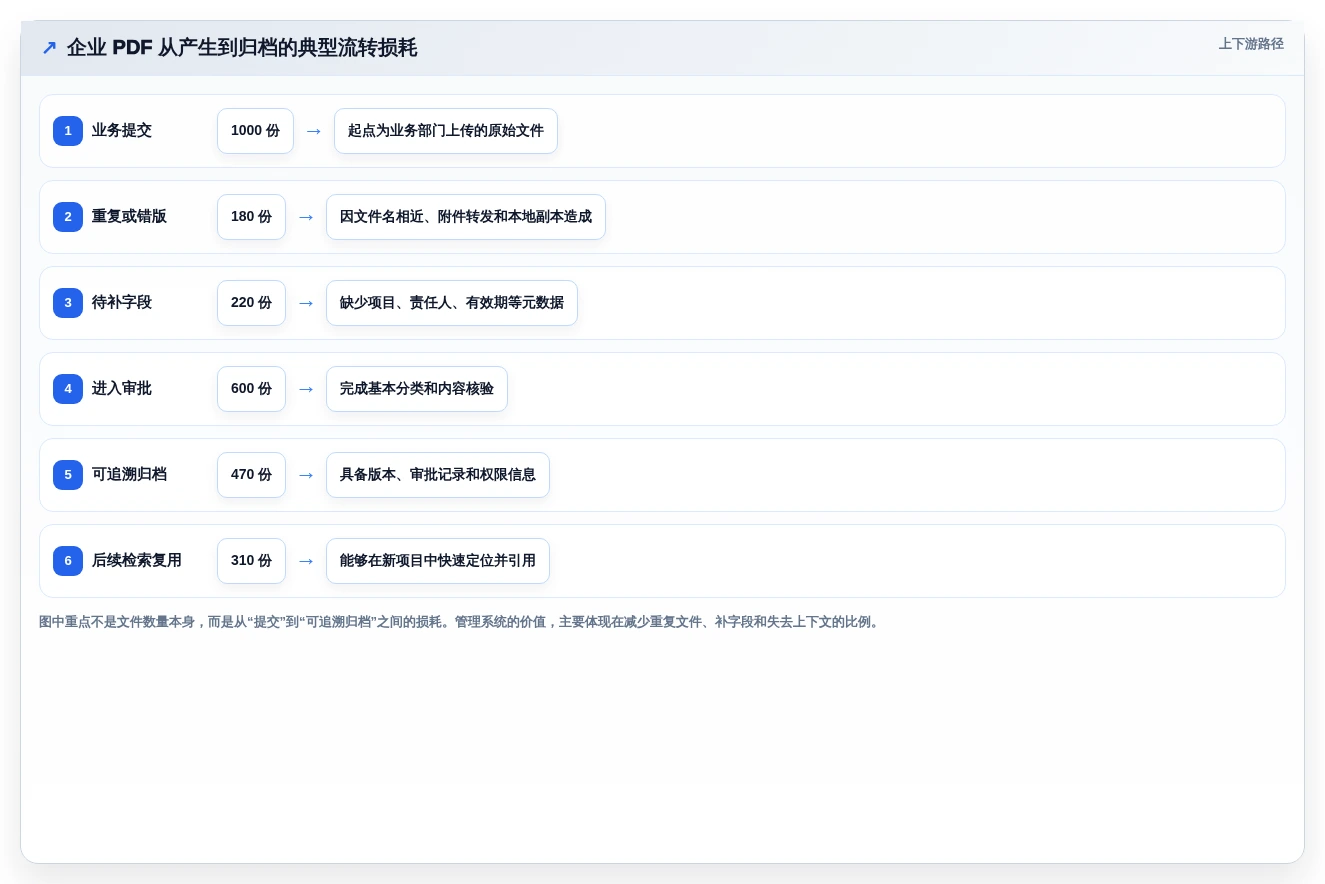Click the title 企业 PDF 从产生到归档的典型流转损耗

coord(242,48)
